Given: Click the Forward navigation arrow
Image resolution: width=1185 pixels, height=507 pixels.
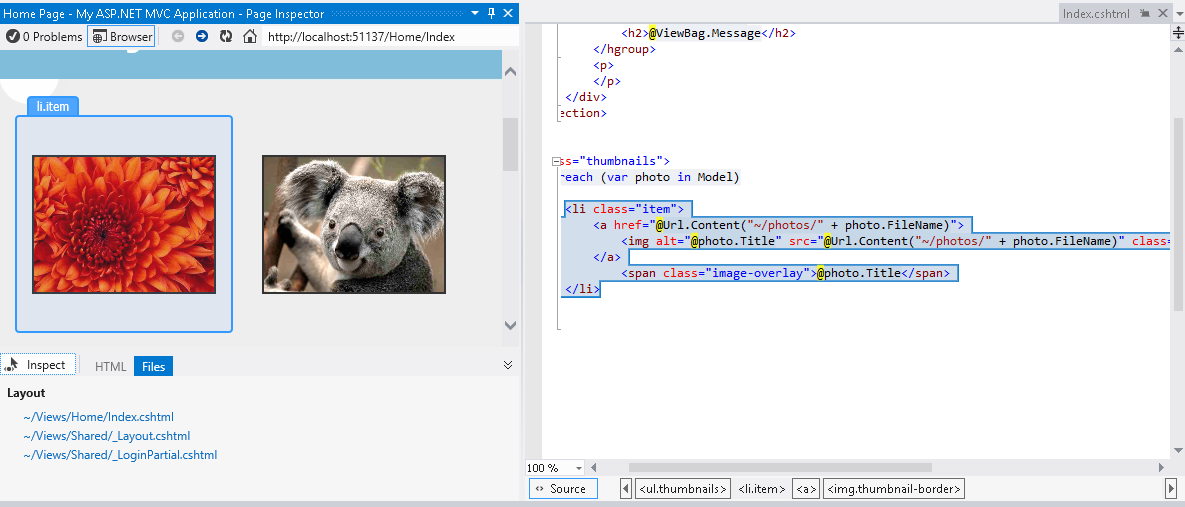Looking at the screenshot, I should coord(202,37).
